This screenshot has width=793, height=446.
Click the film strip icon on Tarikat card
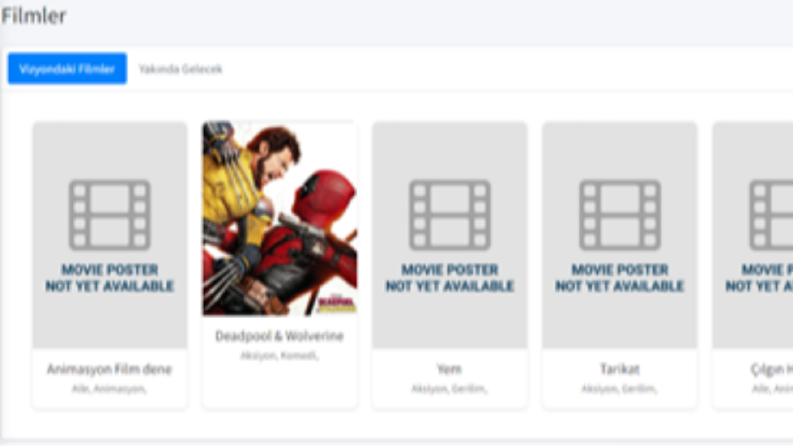[x=620, y=215]
